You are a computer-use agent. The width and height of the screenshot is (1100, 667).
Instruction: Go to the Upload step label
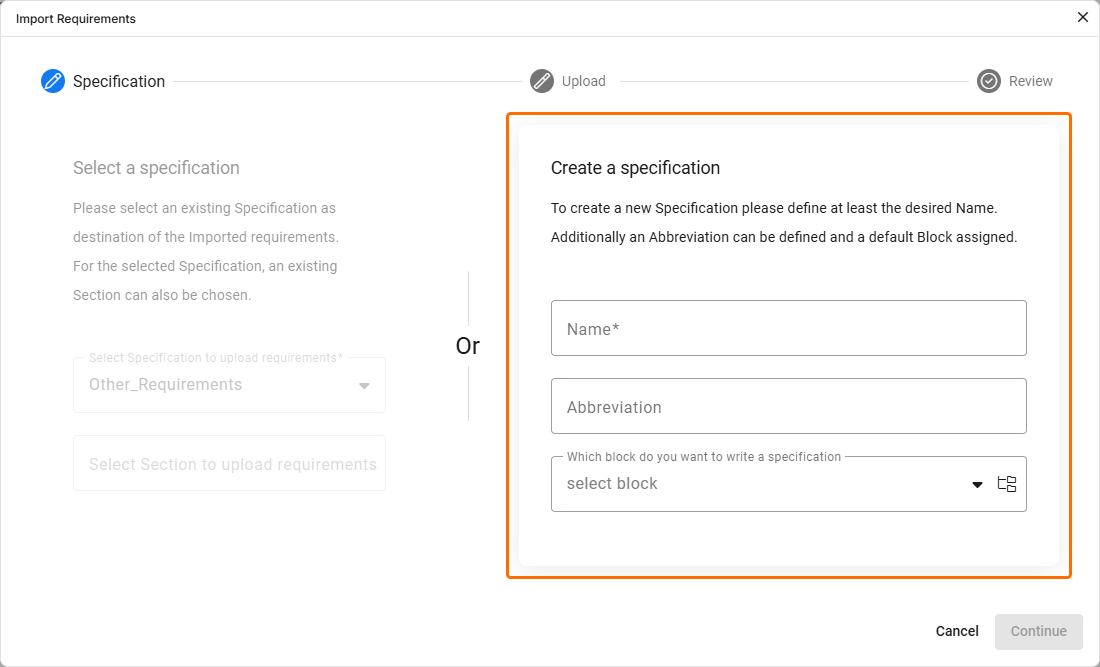584,81
